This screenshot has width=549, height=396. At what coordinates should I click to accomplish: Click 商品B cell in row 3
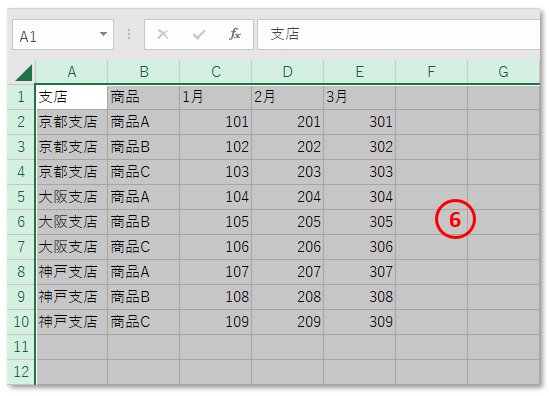[144, 147]
